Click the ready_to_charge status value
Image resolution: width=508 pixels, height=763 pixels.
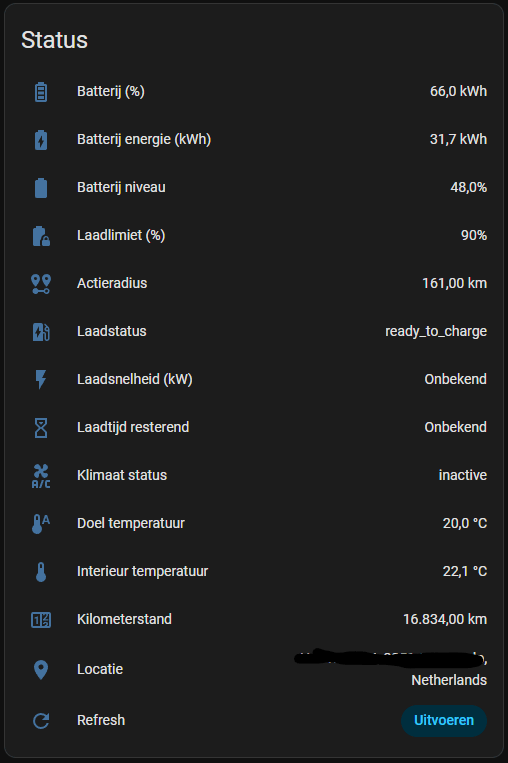pos(436,331)
